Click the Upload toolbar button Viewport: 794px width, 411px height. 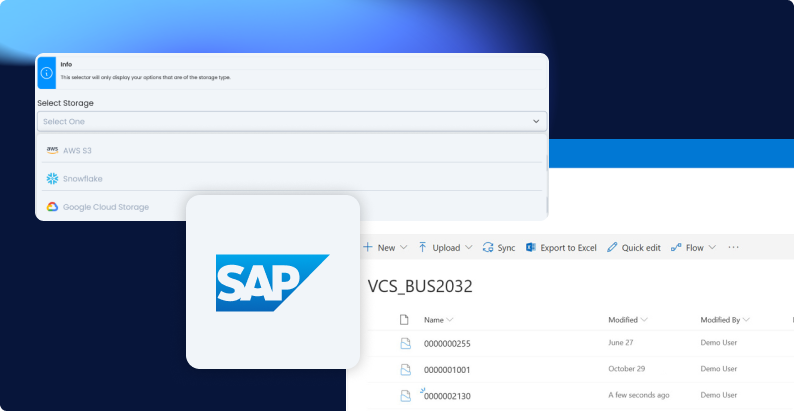coord(446,248)
